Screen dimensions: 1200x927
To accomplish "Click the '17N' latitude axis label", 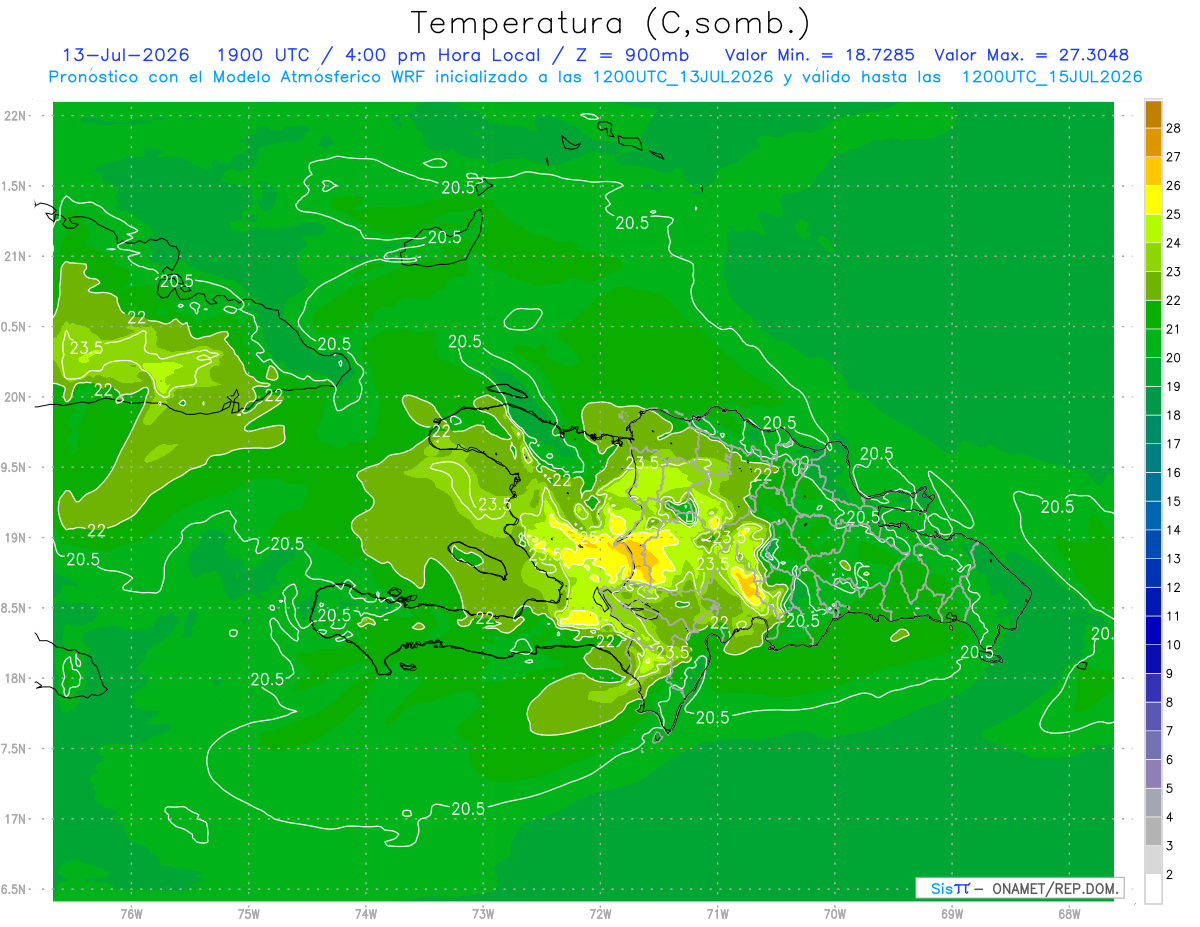I will point(16,819).
